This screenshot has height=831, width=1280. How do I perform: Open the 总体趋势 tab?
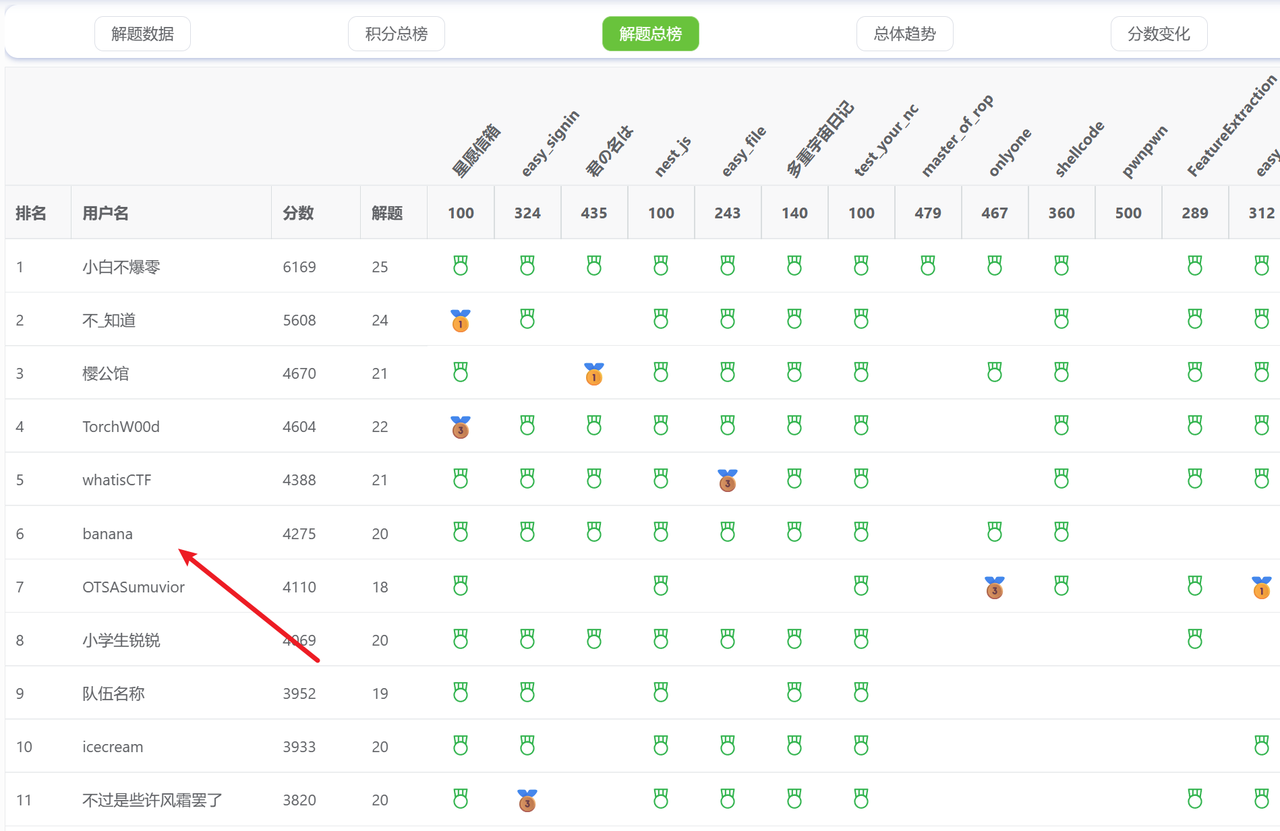904,34
